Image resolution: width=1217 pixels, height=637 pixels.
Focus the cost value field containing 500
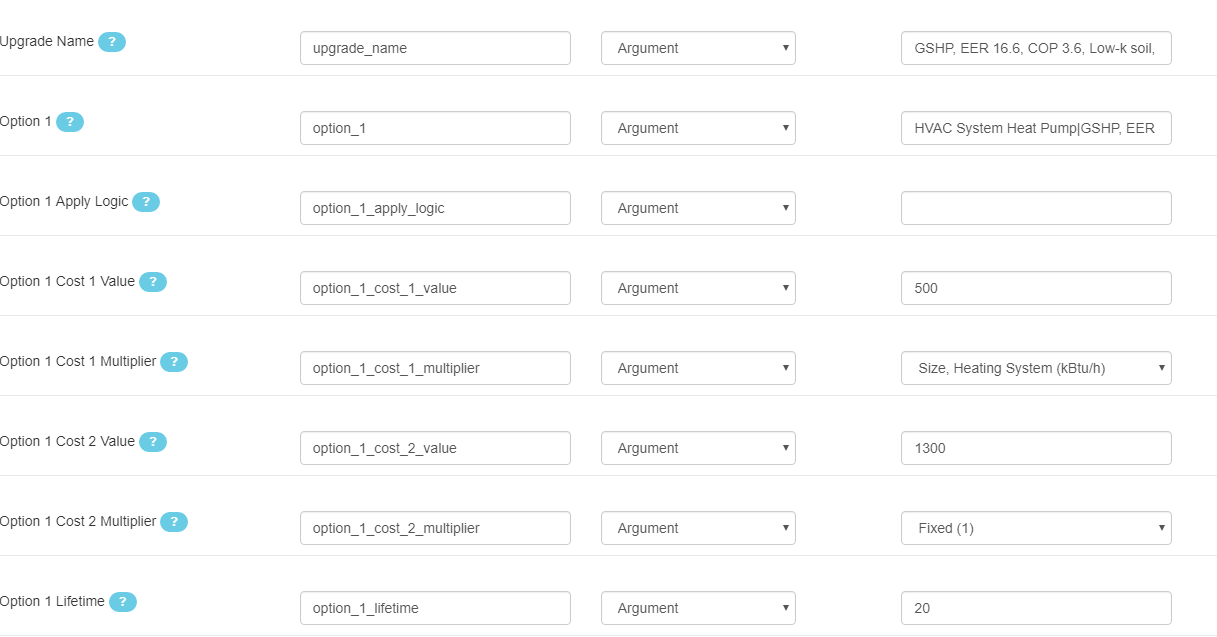[1036, 288]
